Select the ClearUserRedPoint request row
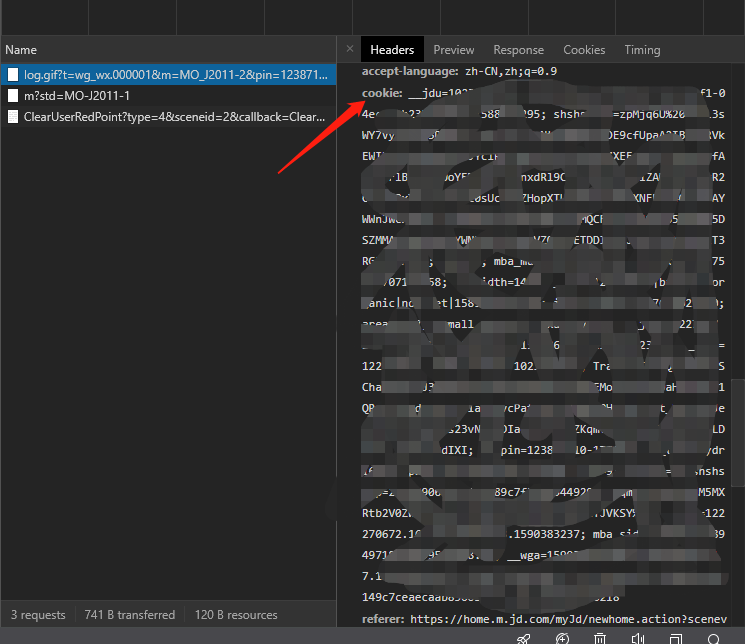Image resolution: width=745 pixels, height=644 pixels. click(x=175, y=117)
